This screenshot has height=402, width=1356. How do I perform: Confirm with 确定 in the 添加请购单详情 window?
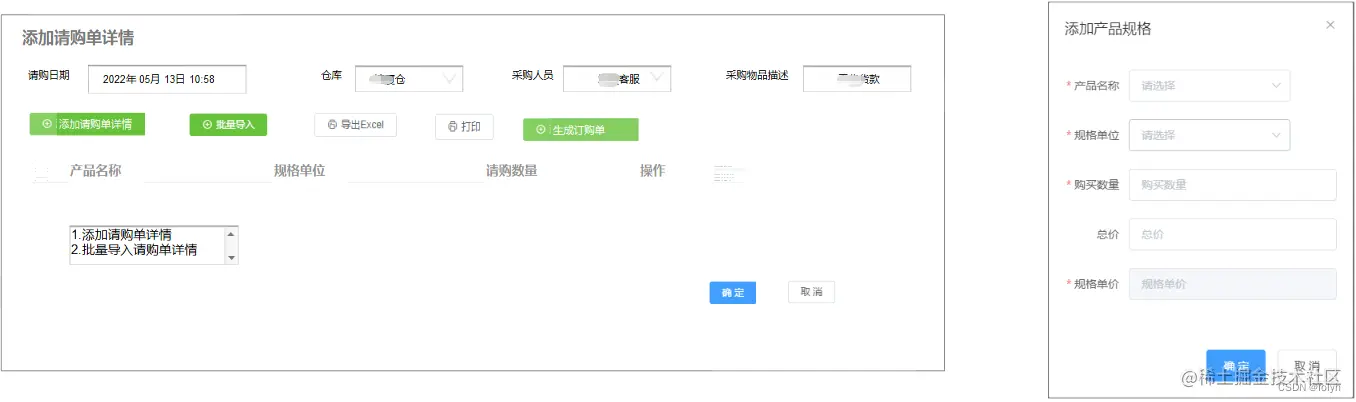[x=732, y=292]
